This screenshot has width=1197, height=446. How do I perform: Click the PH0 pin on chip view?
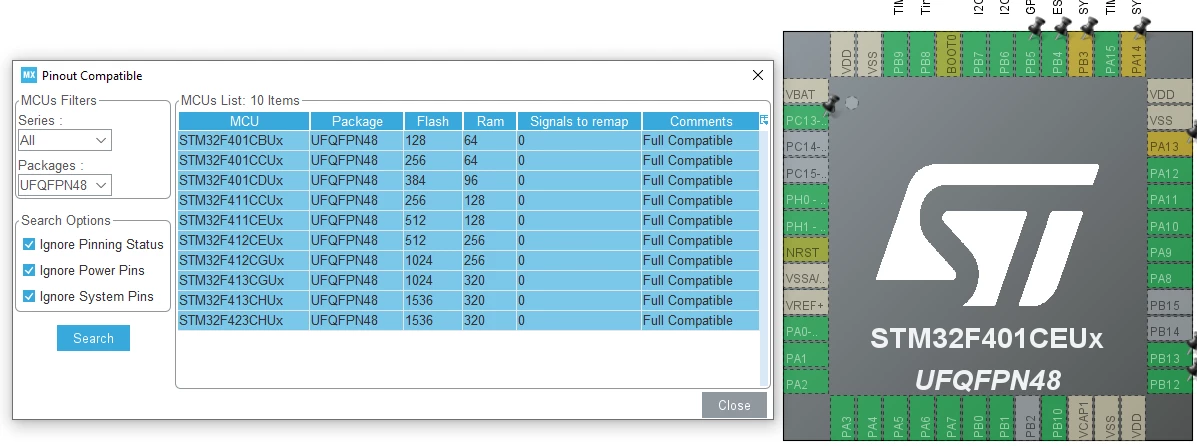coord(805,200)
